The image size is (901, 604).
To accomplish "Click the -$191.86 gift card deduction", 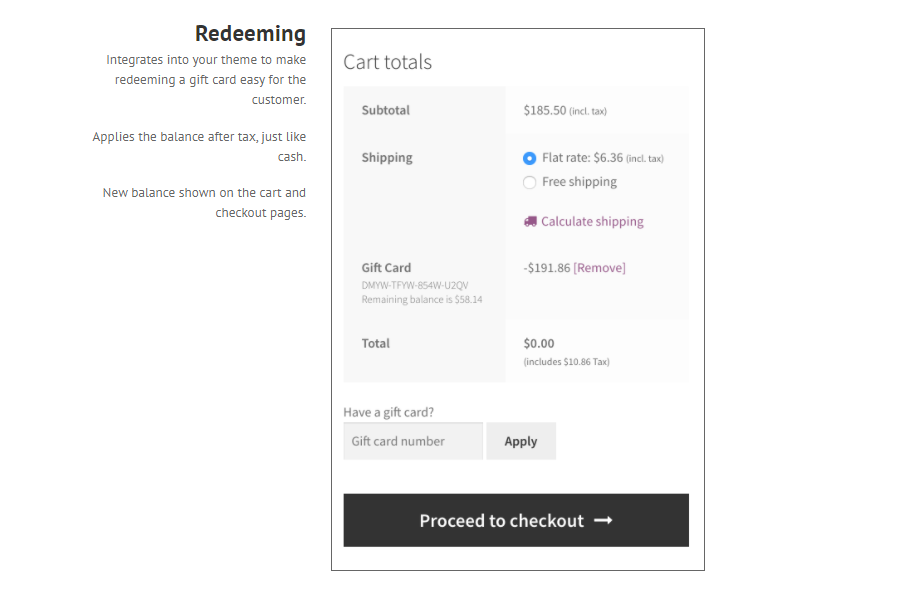I will (547, 268).
